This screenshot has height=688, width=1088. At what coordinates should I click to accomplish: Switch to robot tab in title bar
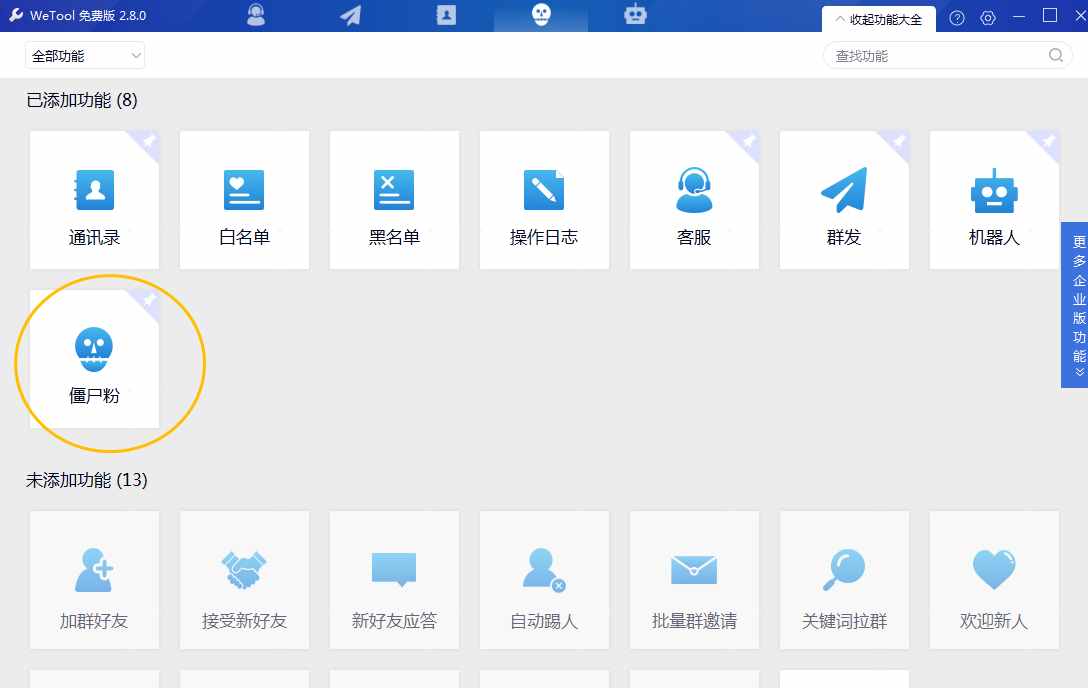pyautogui.click(x=635, y=15)
